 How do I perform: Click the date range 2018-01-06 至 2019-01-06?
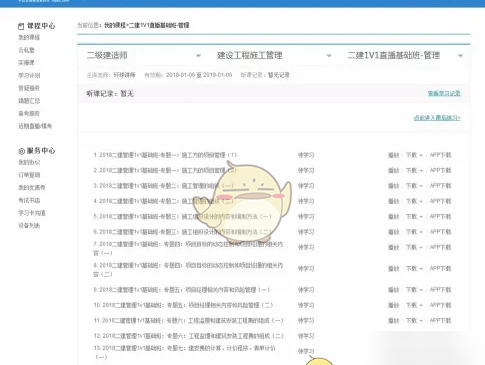click(199, 75)
